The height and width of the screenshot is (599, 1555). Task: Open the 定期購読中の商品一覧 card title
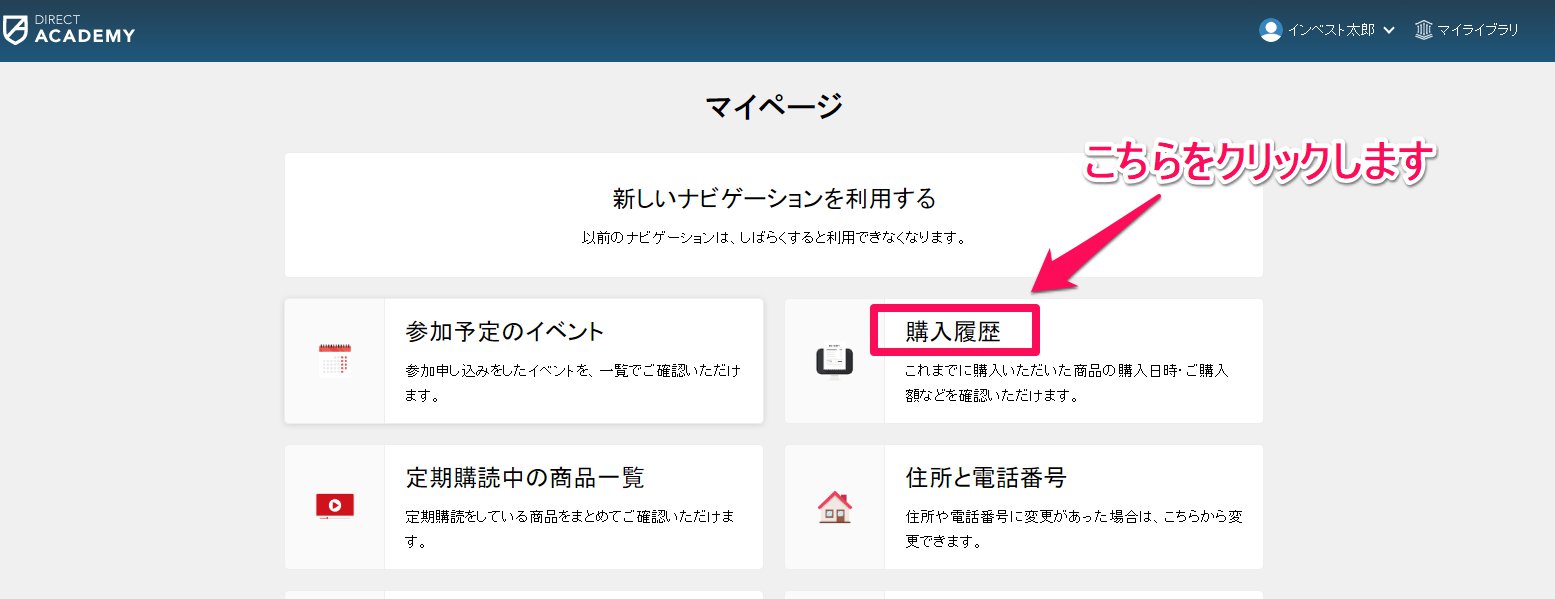click(525, 477)
